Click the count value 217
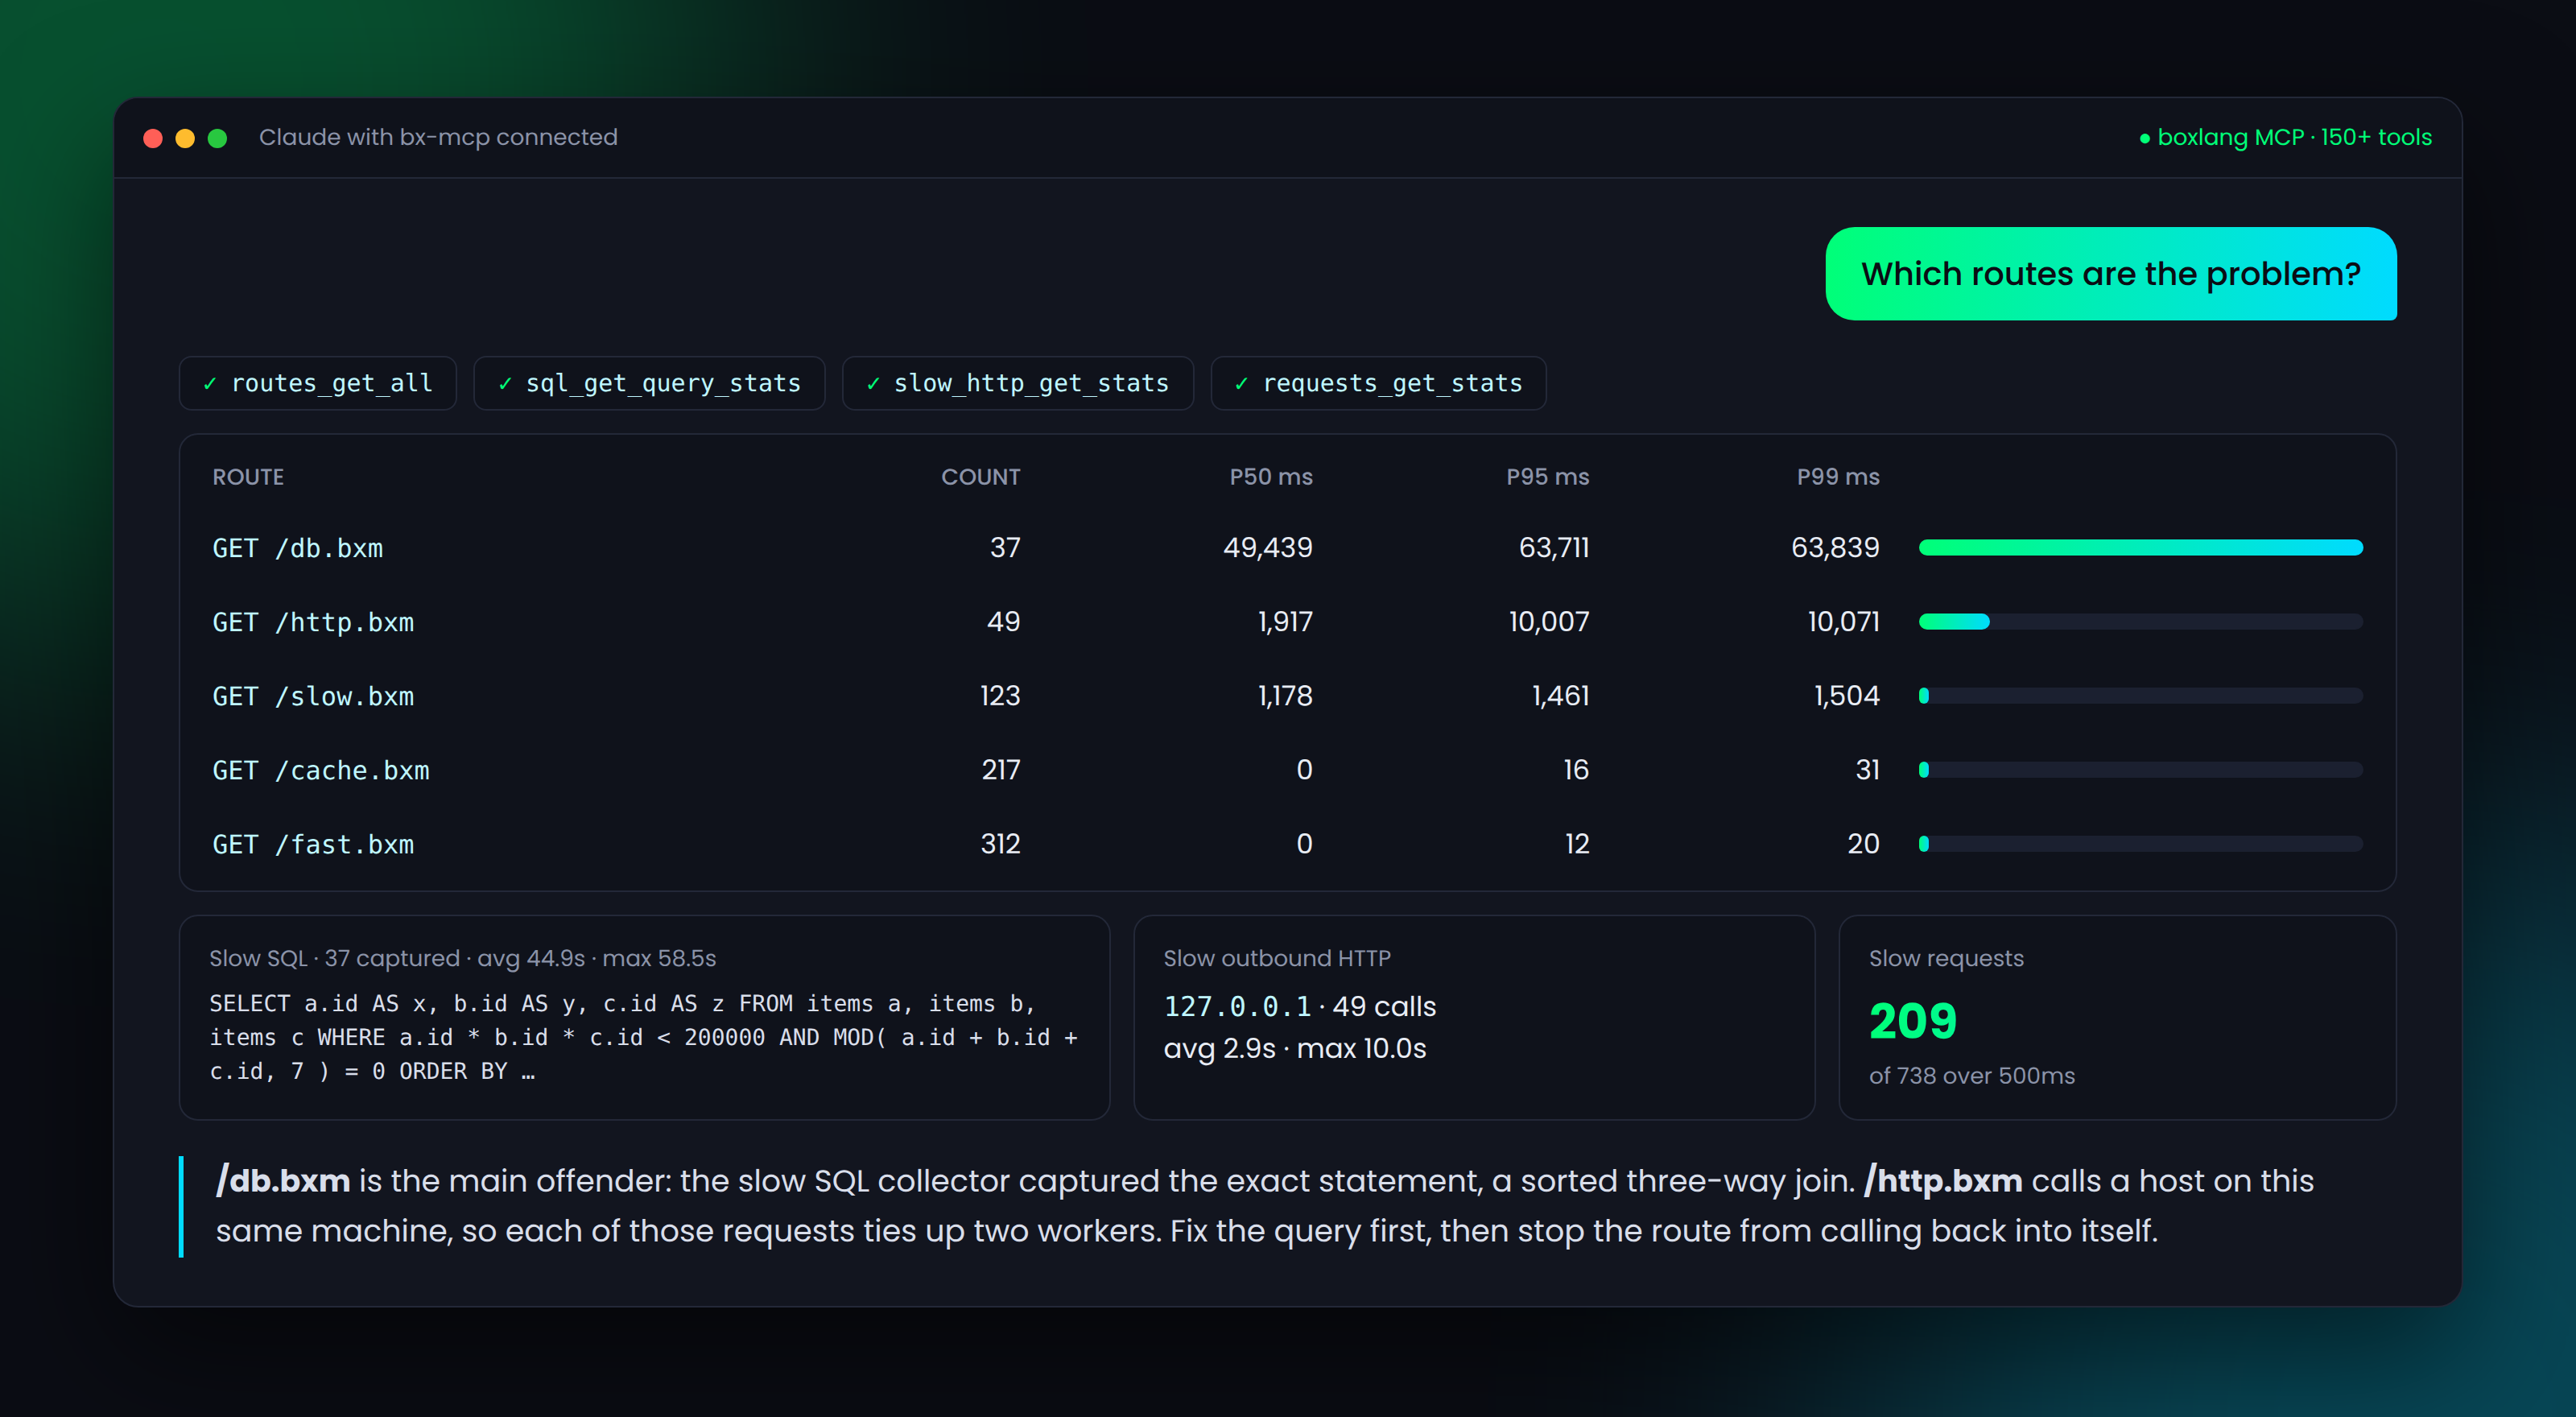This screenshot has width=2576, height=1417. pos(1001,770)
